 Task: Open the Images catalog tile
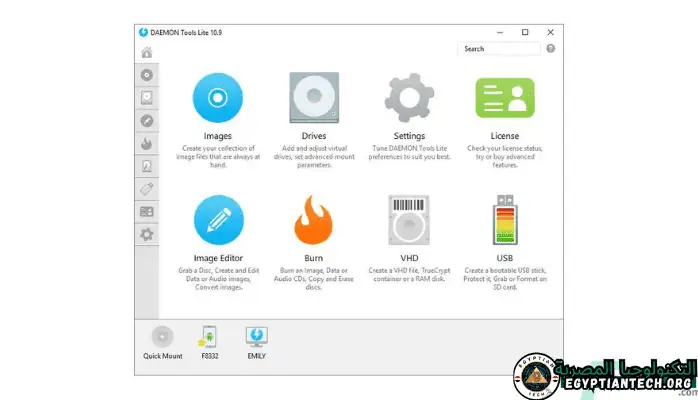tap(217, 98)
